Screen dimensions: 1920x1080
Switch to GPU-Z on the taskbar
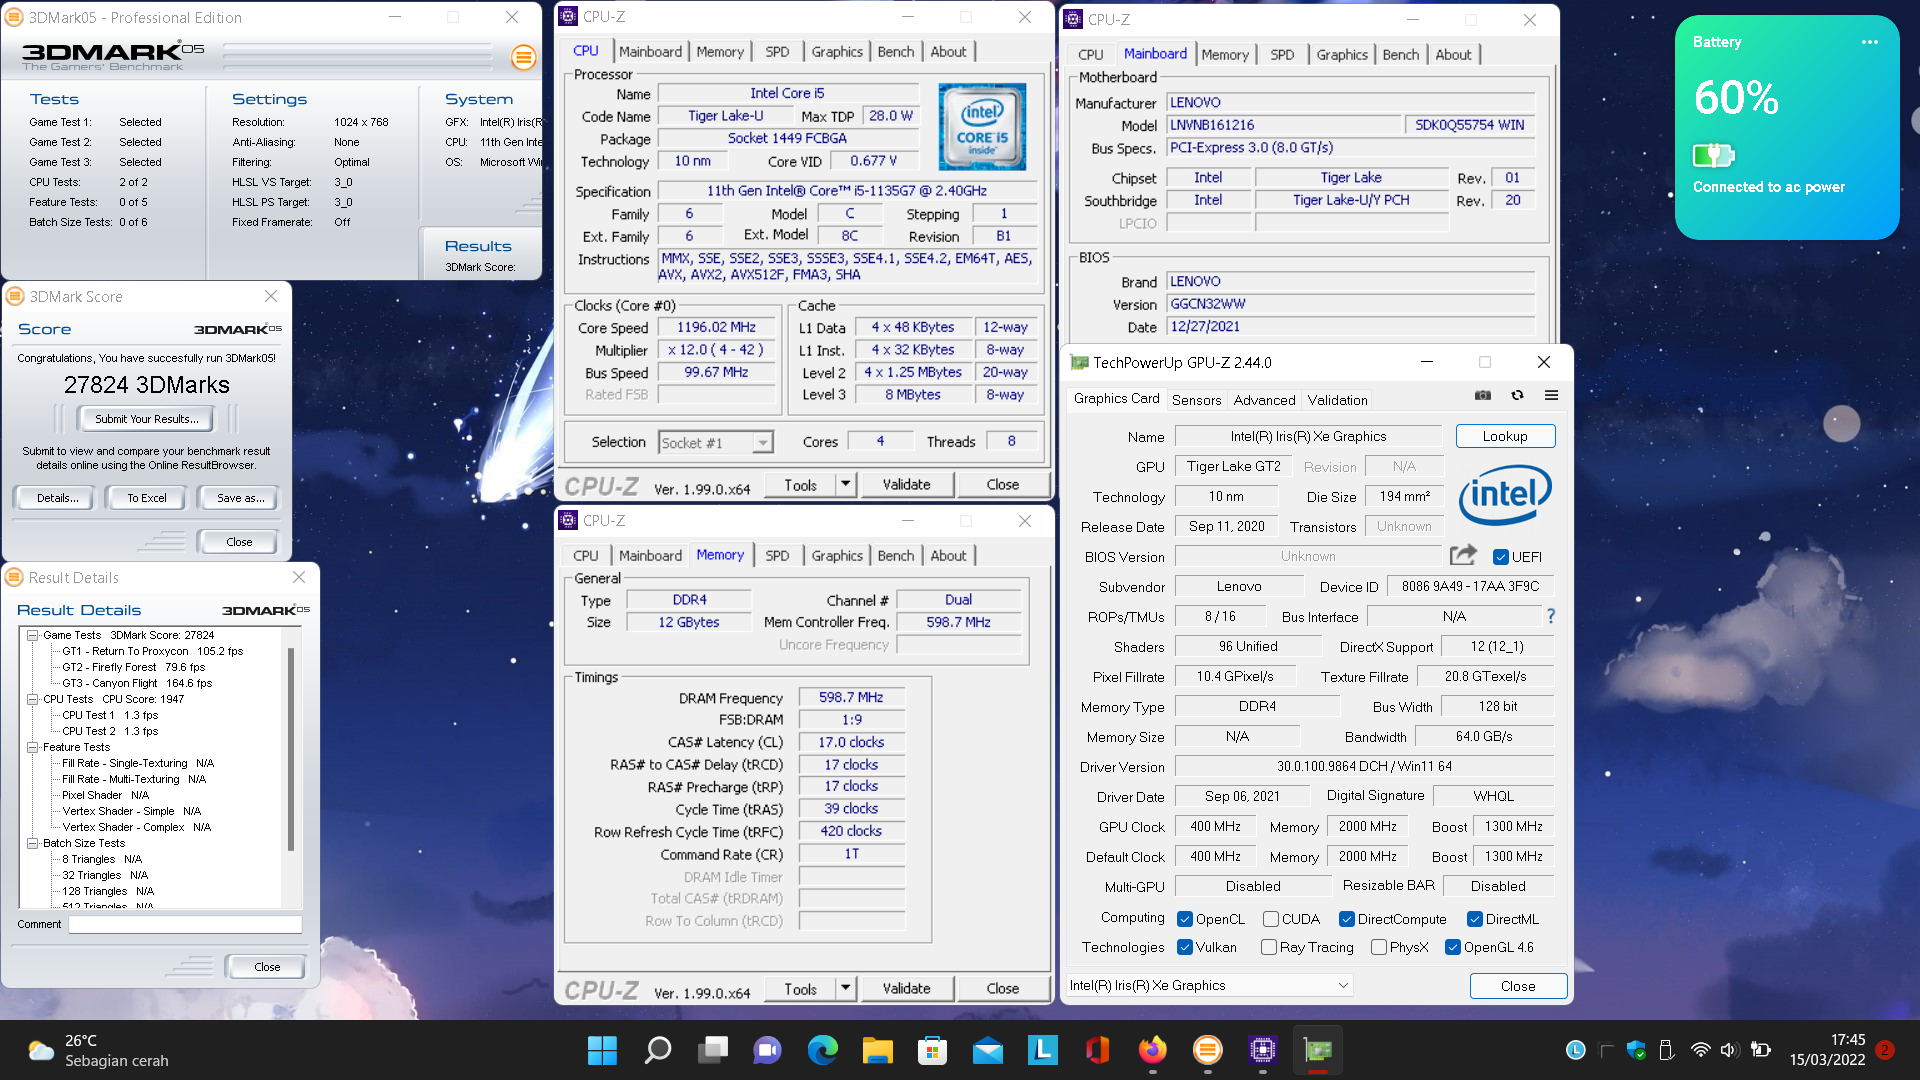tap(1318, 1050)
